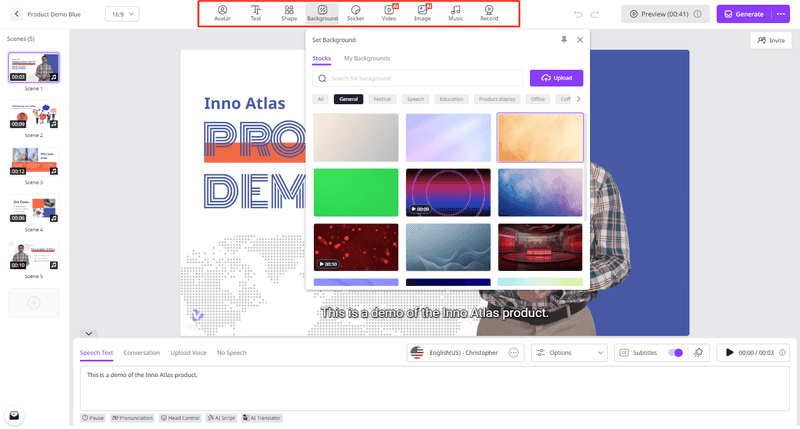Select the Education category filter
Image resolution: width=800 pixels, height=429 pixels.
(452, 99)
